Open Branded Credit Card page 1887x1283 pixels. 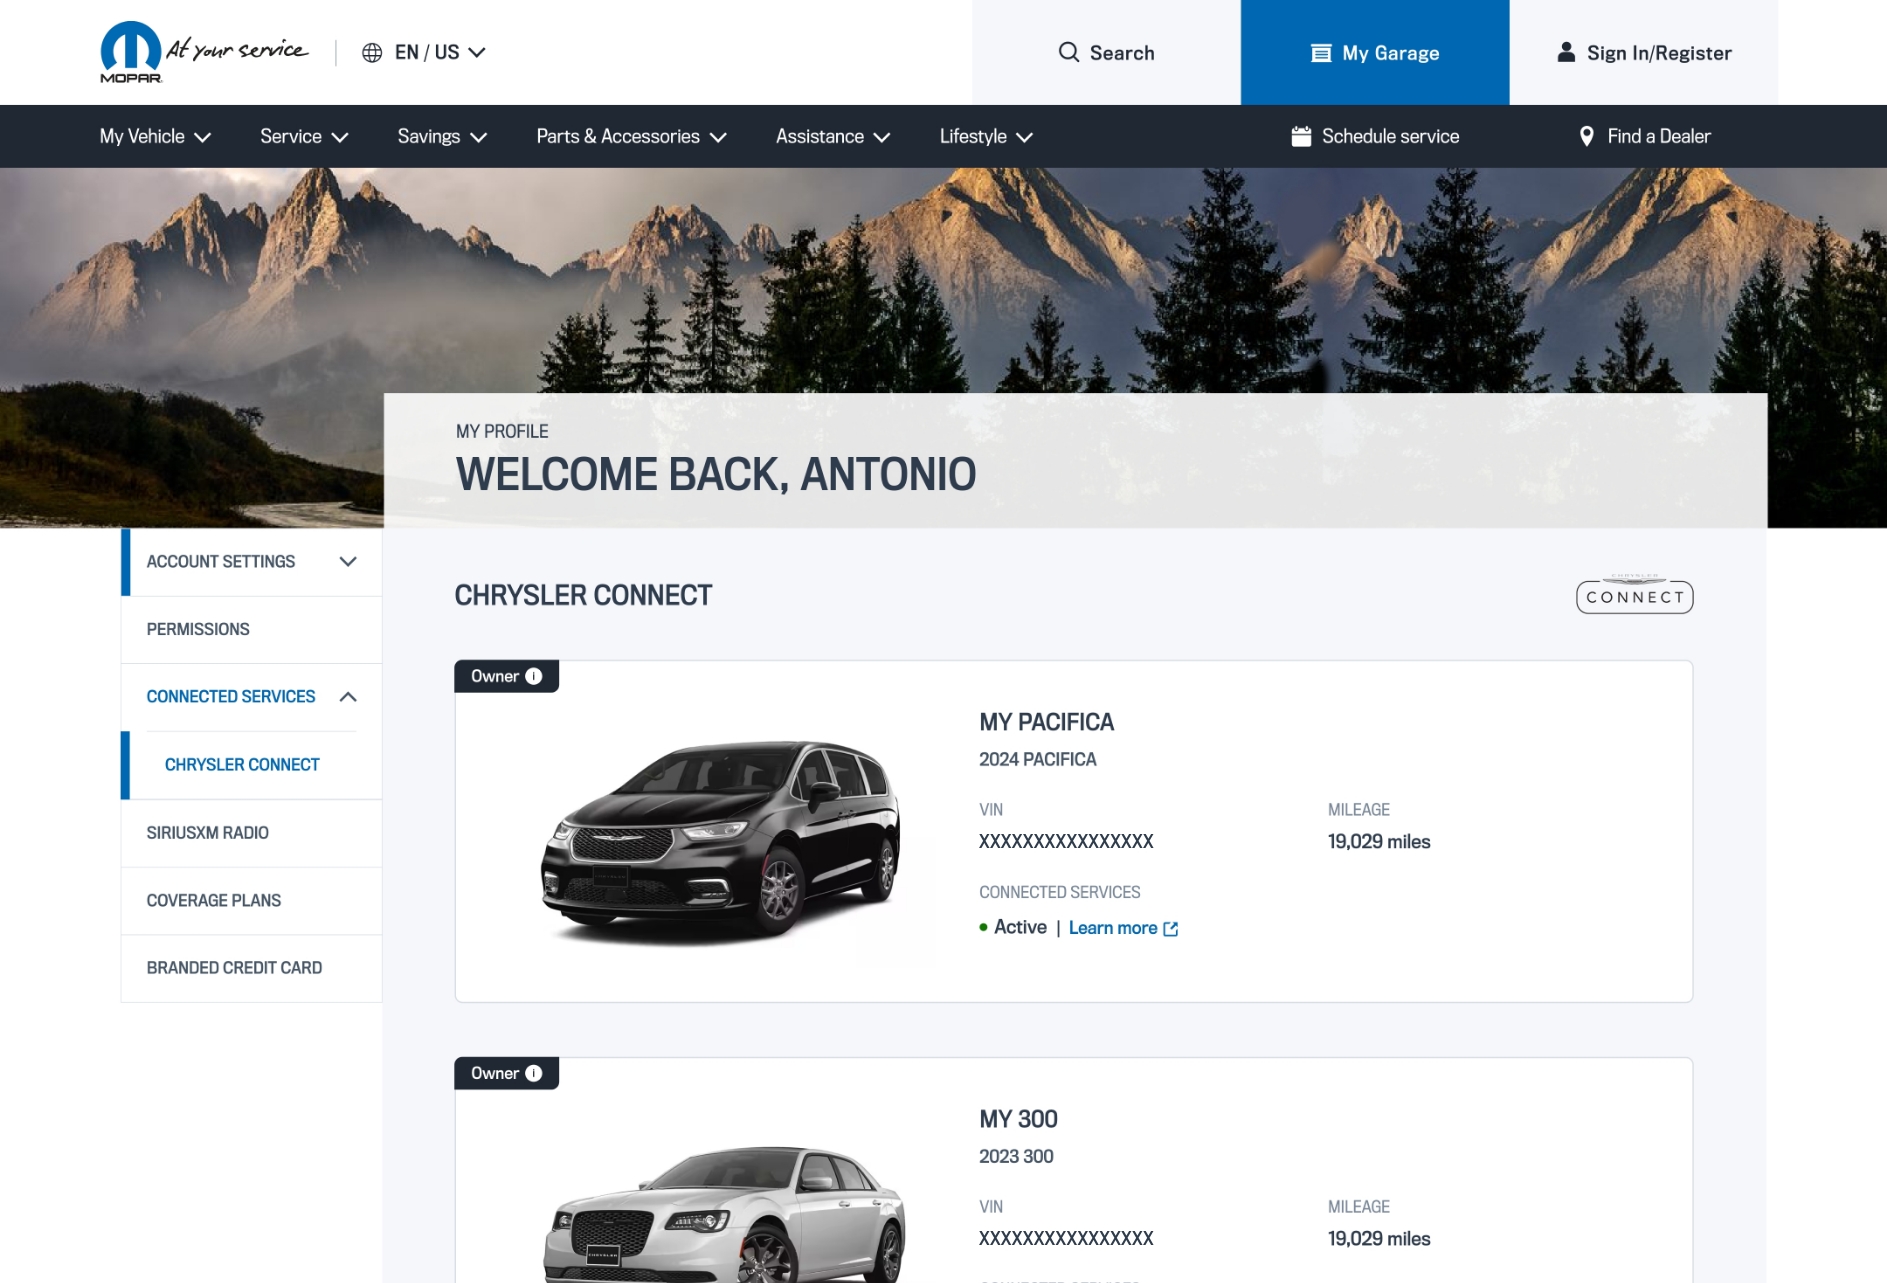pyautogui.click(x=234, y=967)
